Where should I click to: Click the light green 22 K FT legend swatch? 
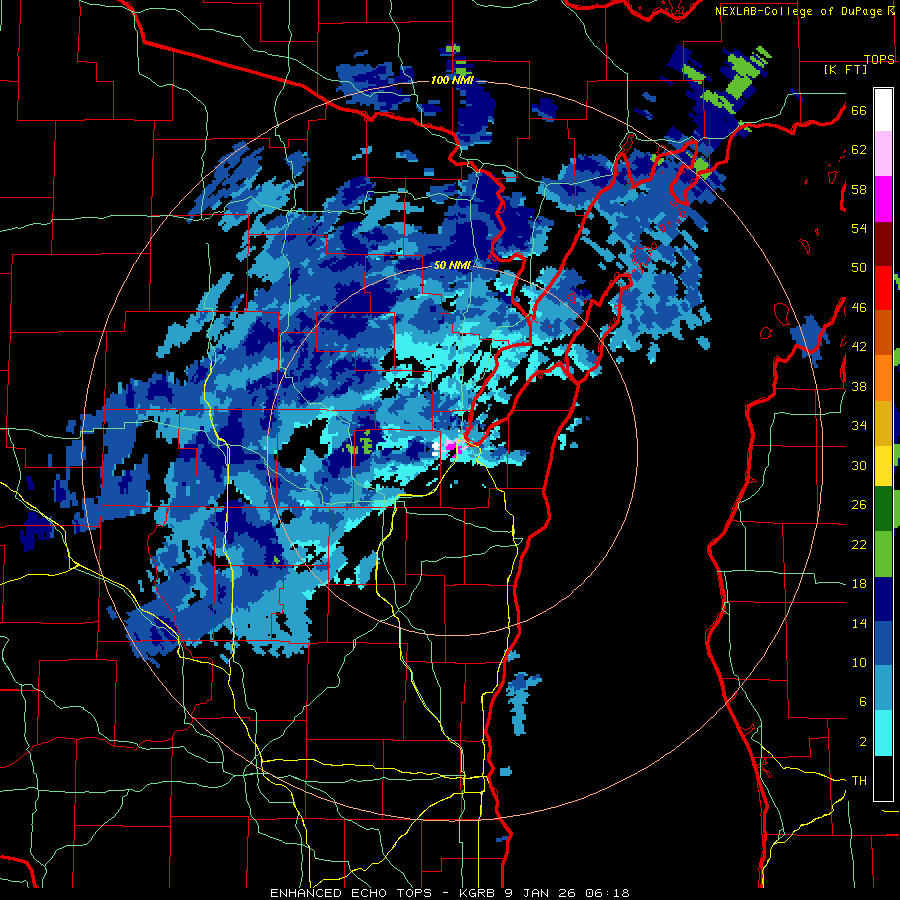pos(883,553)
